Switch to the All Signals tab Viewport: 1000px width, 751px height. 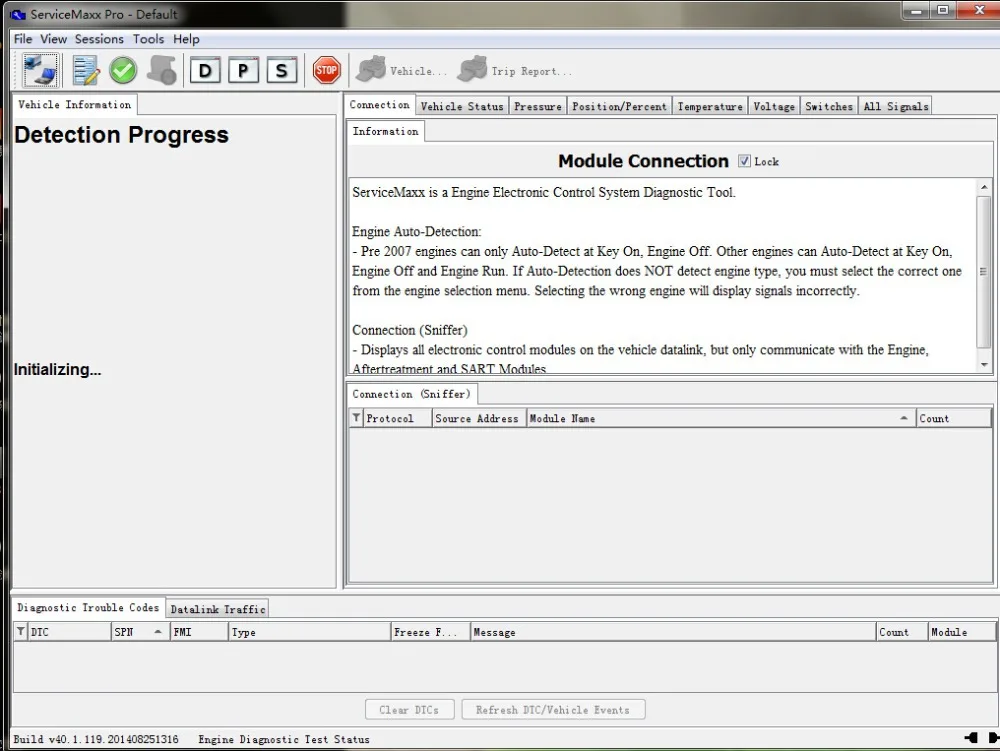point(895,106)
